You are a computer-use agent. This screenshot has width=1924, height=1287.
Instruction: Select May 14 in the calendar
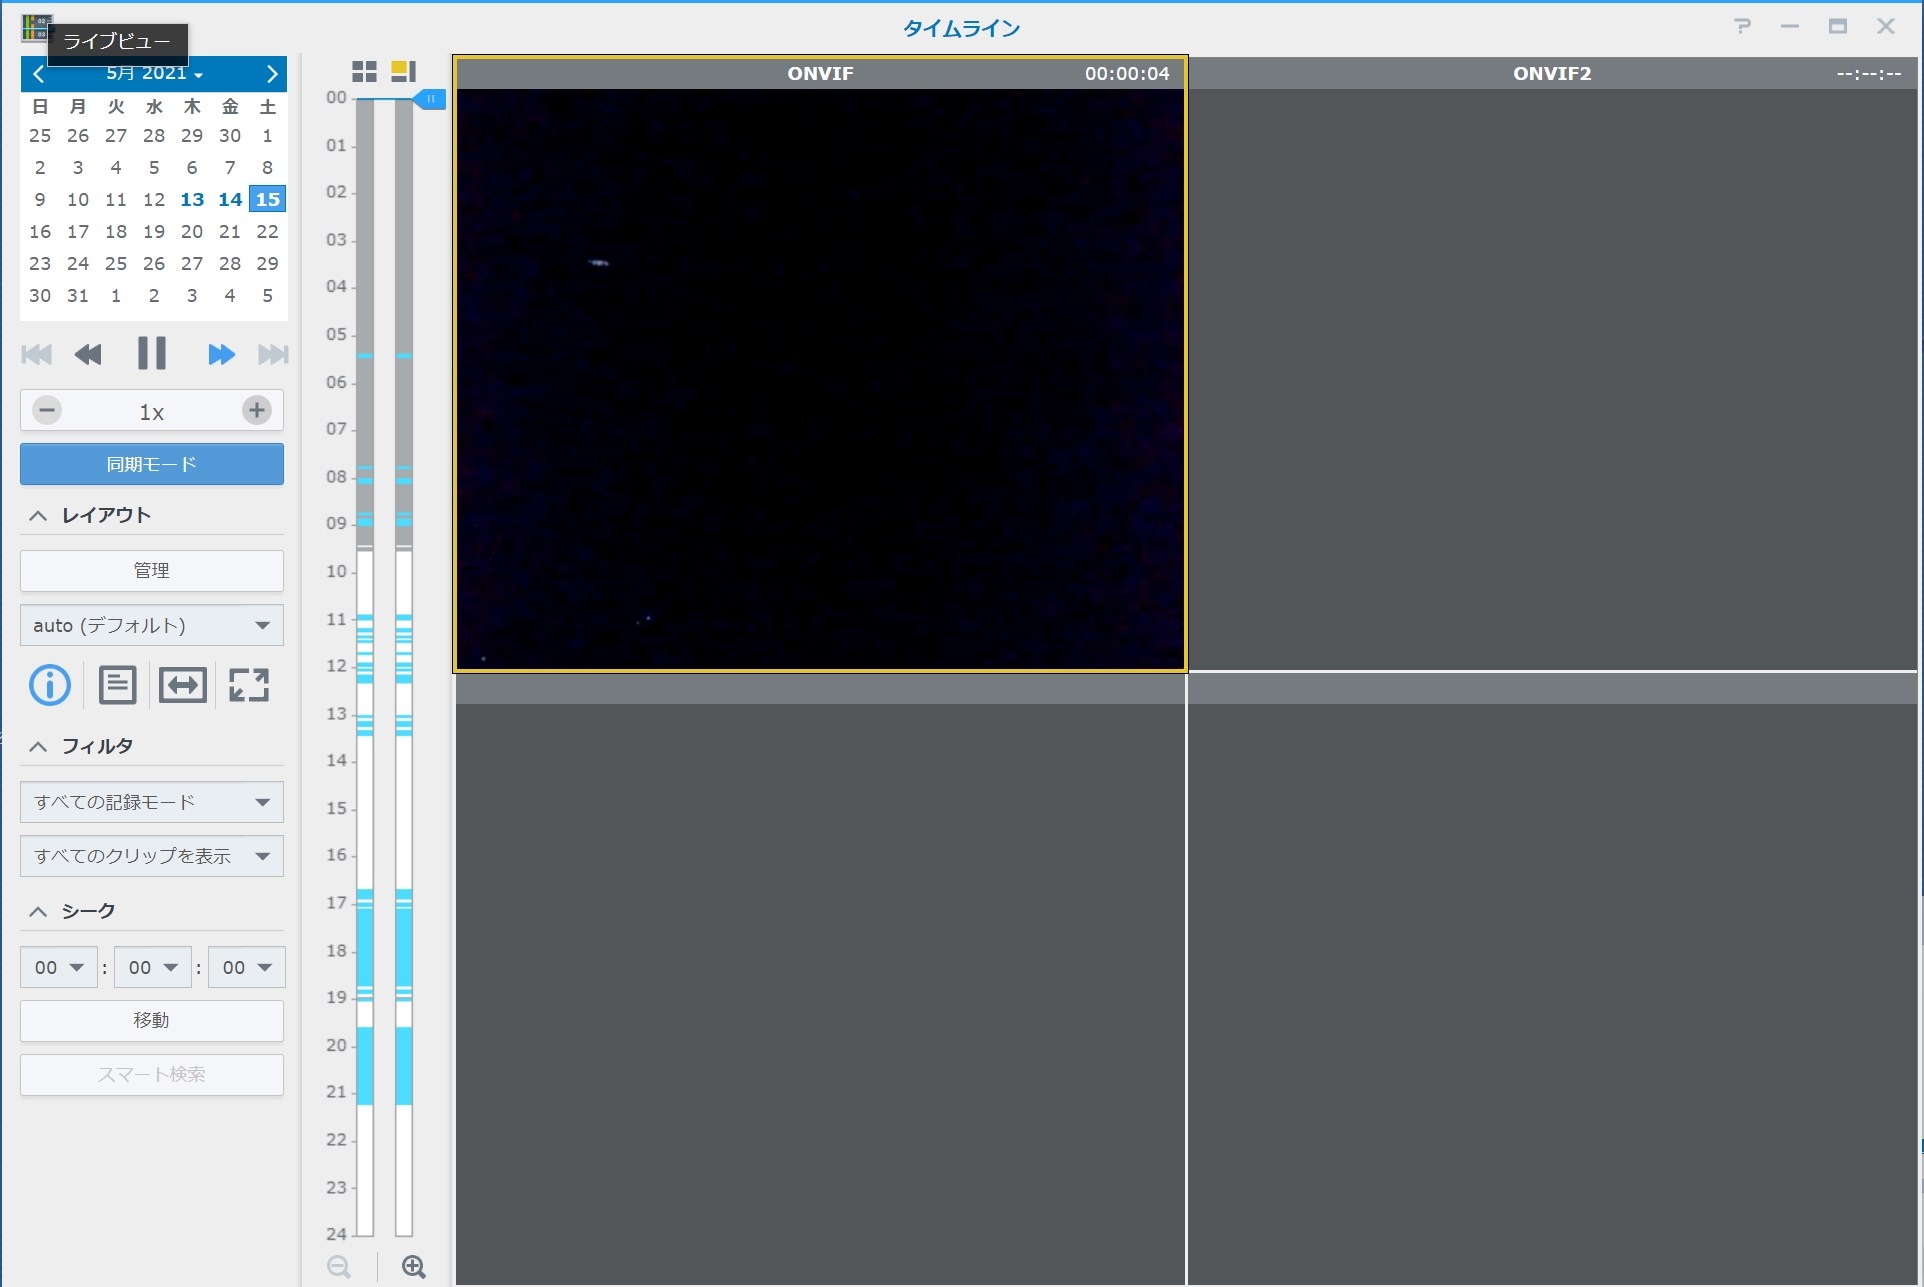click(230, 199)
